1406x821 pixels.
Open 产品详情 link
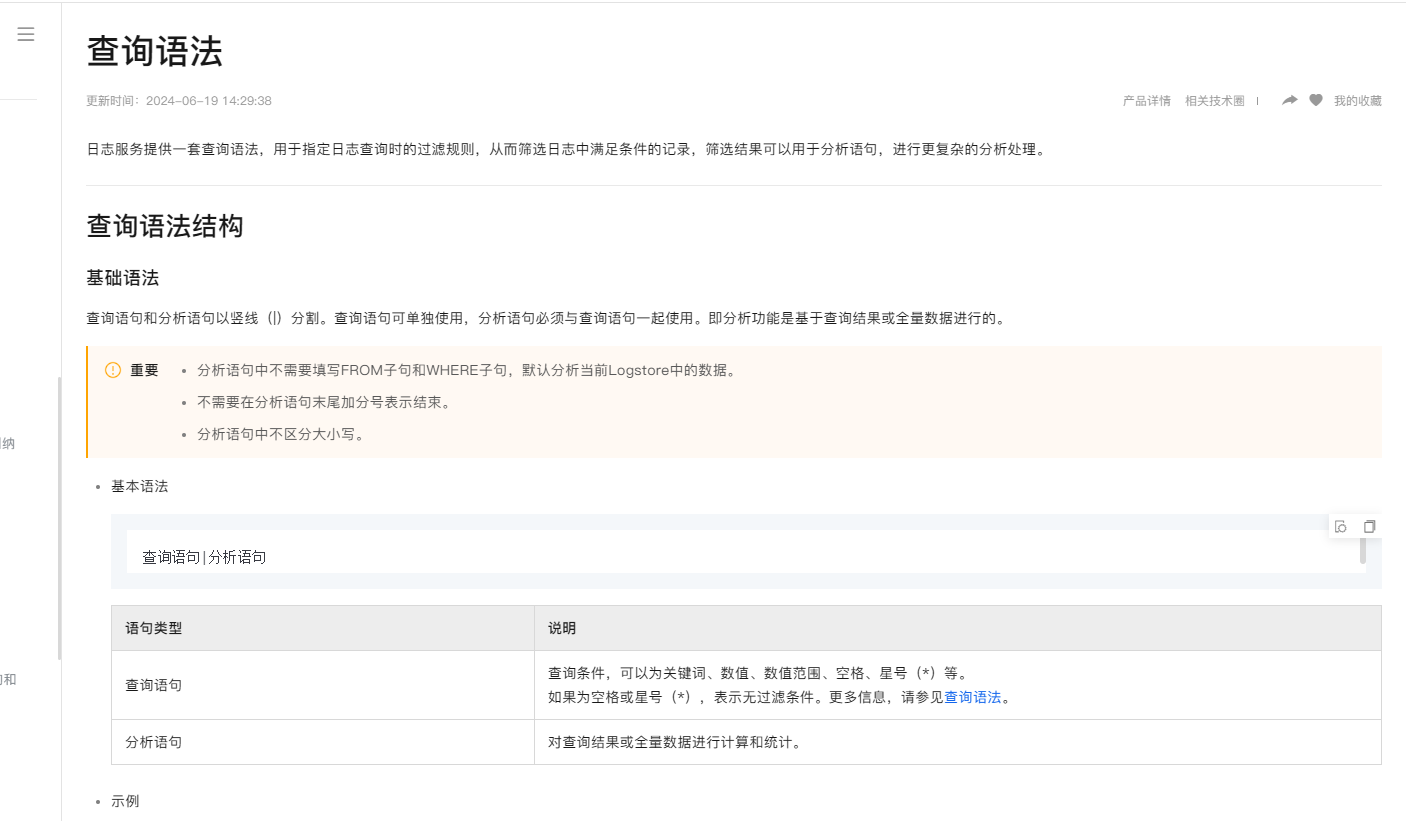pyautogui.click(x=1147, y=101)
